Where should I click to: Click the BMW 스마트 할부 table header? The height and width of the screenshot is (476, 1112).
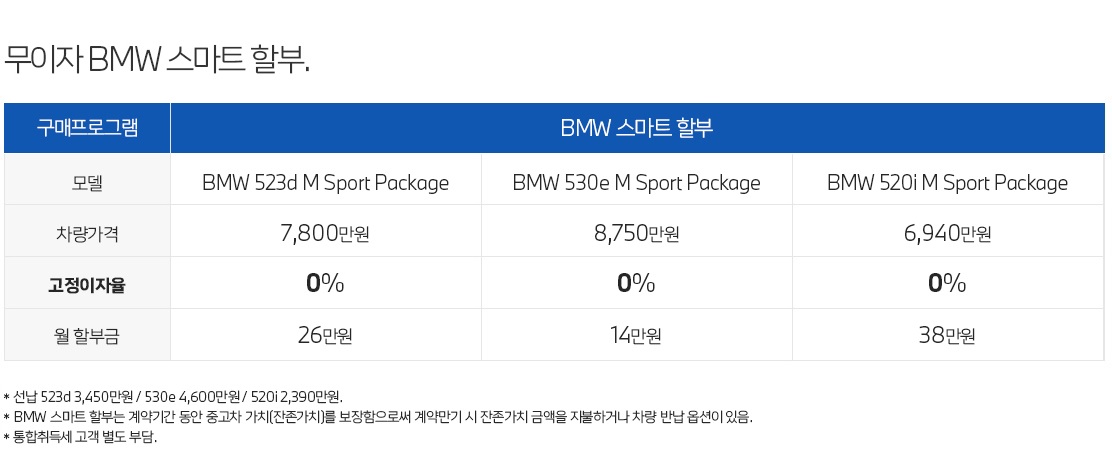(637, 128)
